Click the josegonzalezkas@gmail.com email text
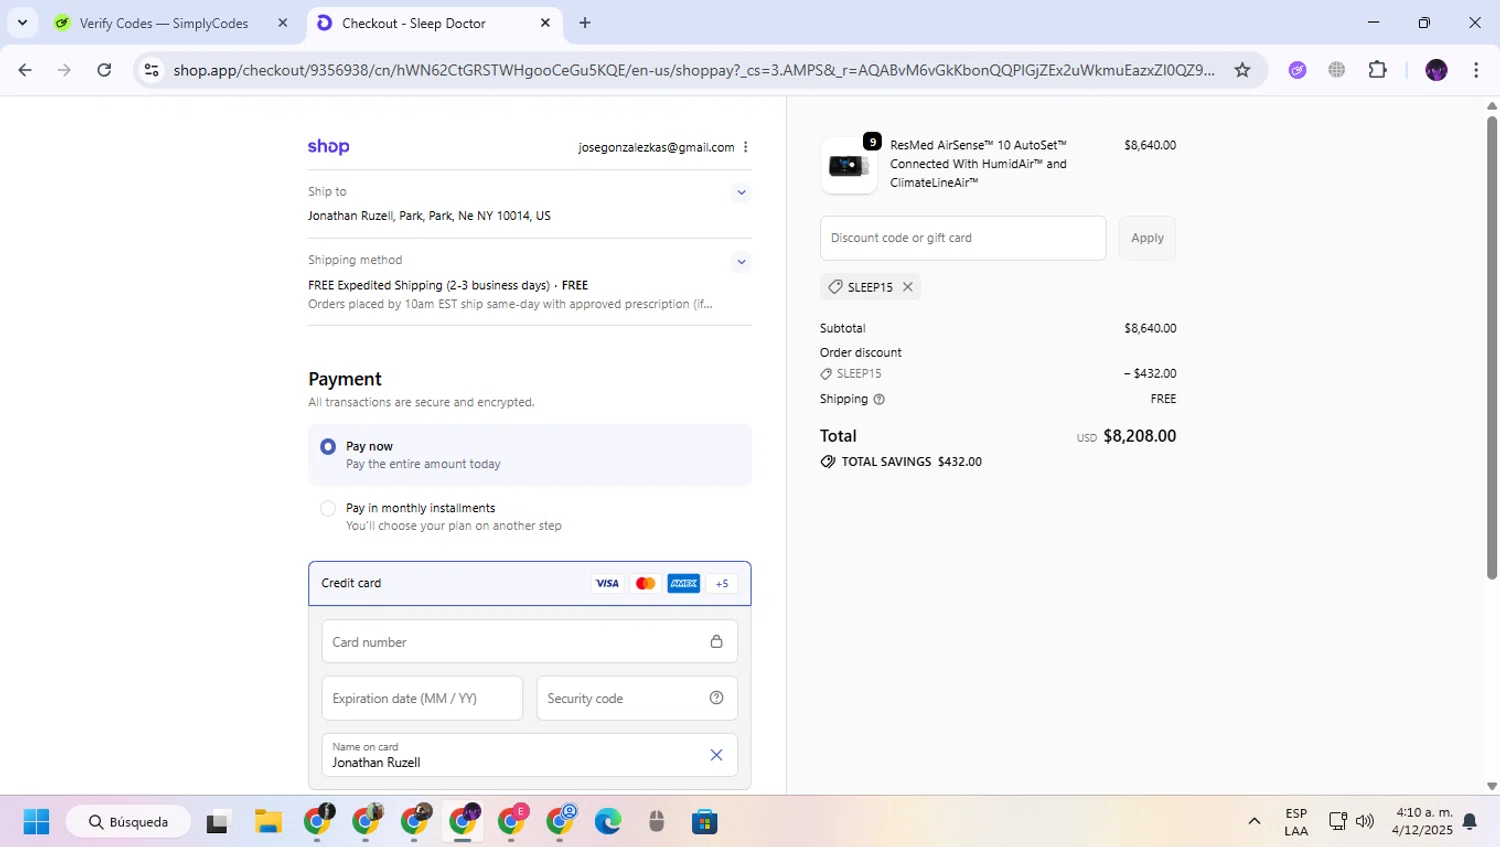The image size is (1500, 847). [x=656, y=147]
